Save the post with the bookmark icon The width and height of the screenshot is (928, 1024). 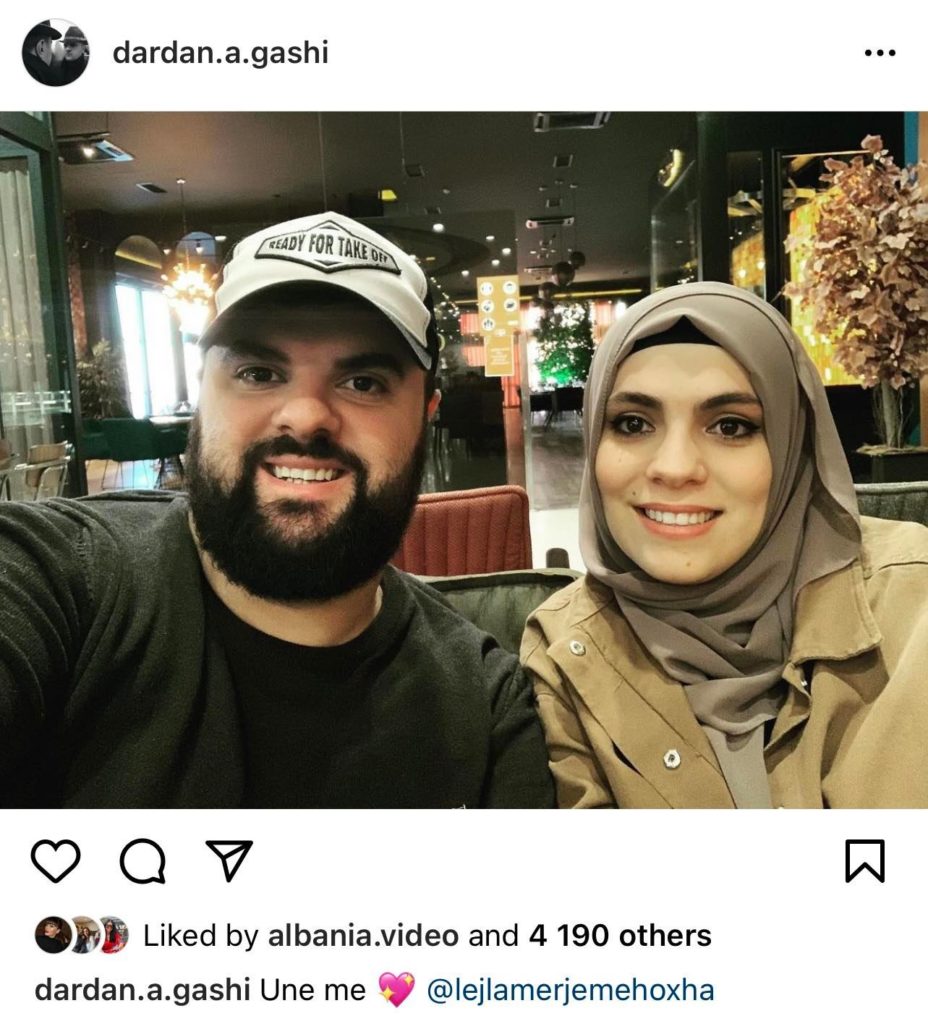pos(865,861)
